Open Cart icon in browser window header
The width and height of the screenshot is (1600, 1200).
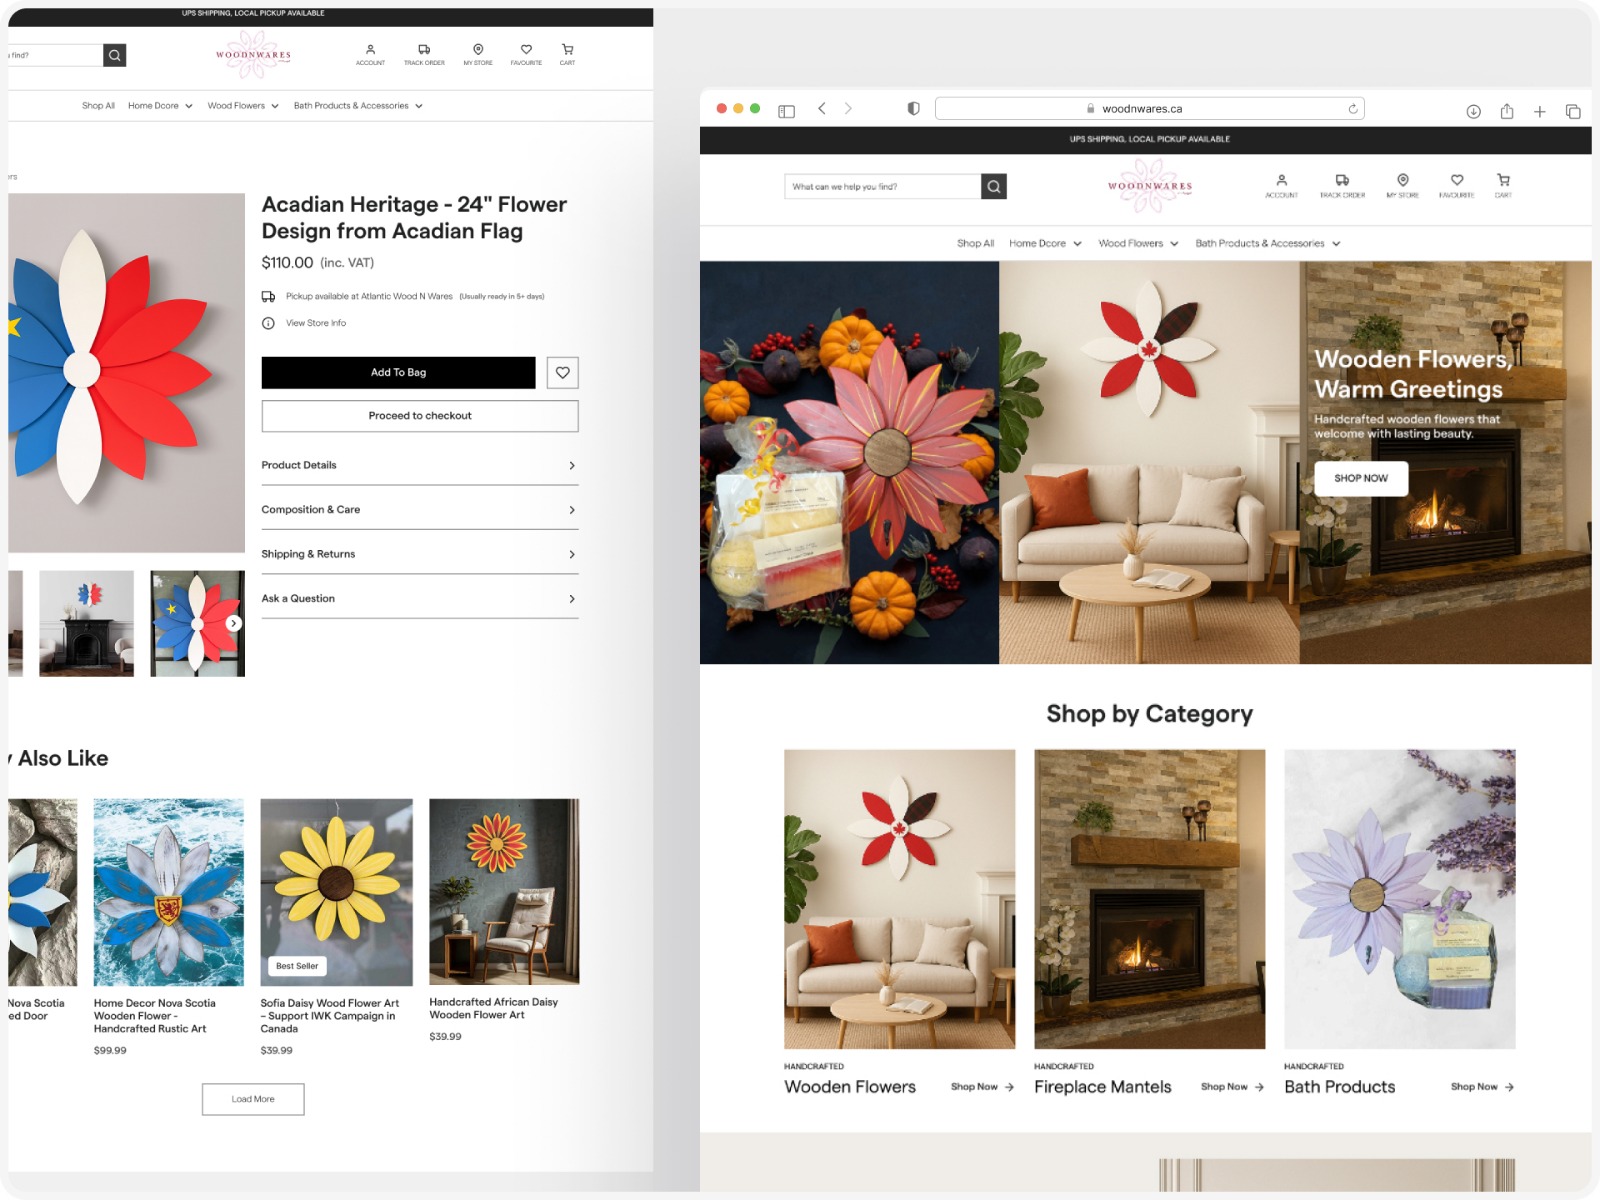pos(1503,185)
